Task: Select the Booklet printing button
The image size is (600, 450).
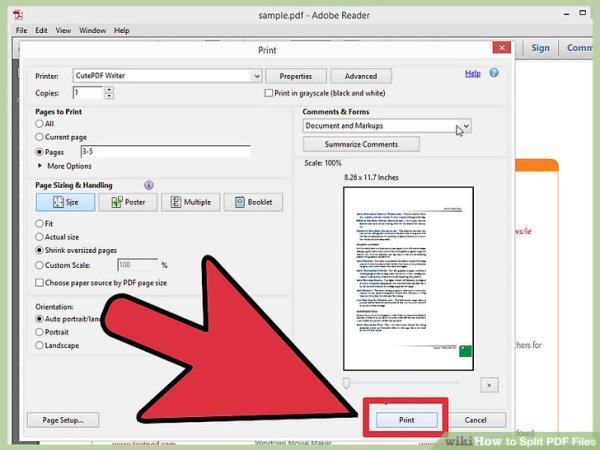Action: [x=253, y=202]
